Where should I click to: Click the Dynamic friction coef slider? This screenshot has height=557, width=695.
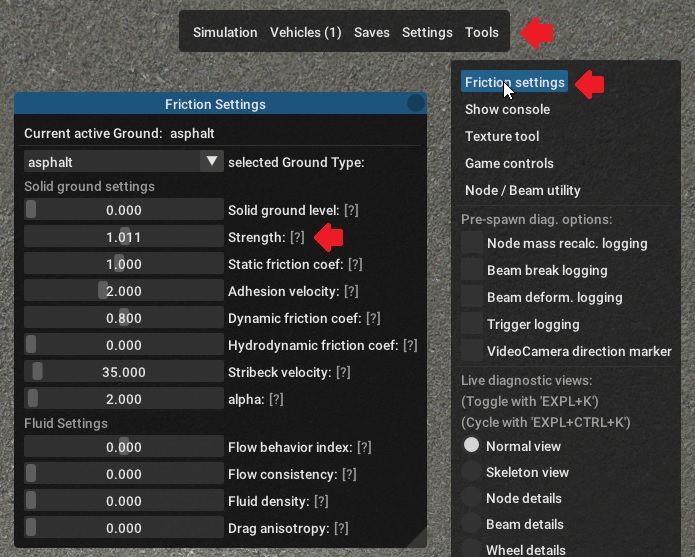[x=123, y=319]
